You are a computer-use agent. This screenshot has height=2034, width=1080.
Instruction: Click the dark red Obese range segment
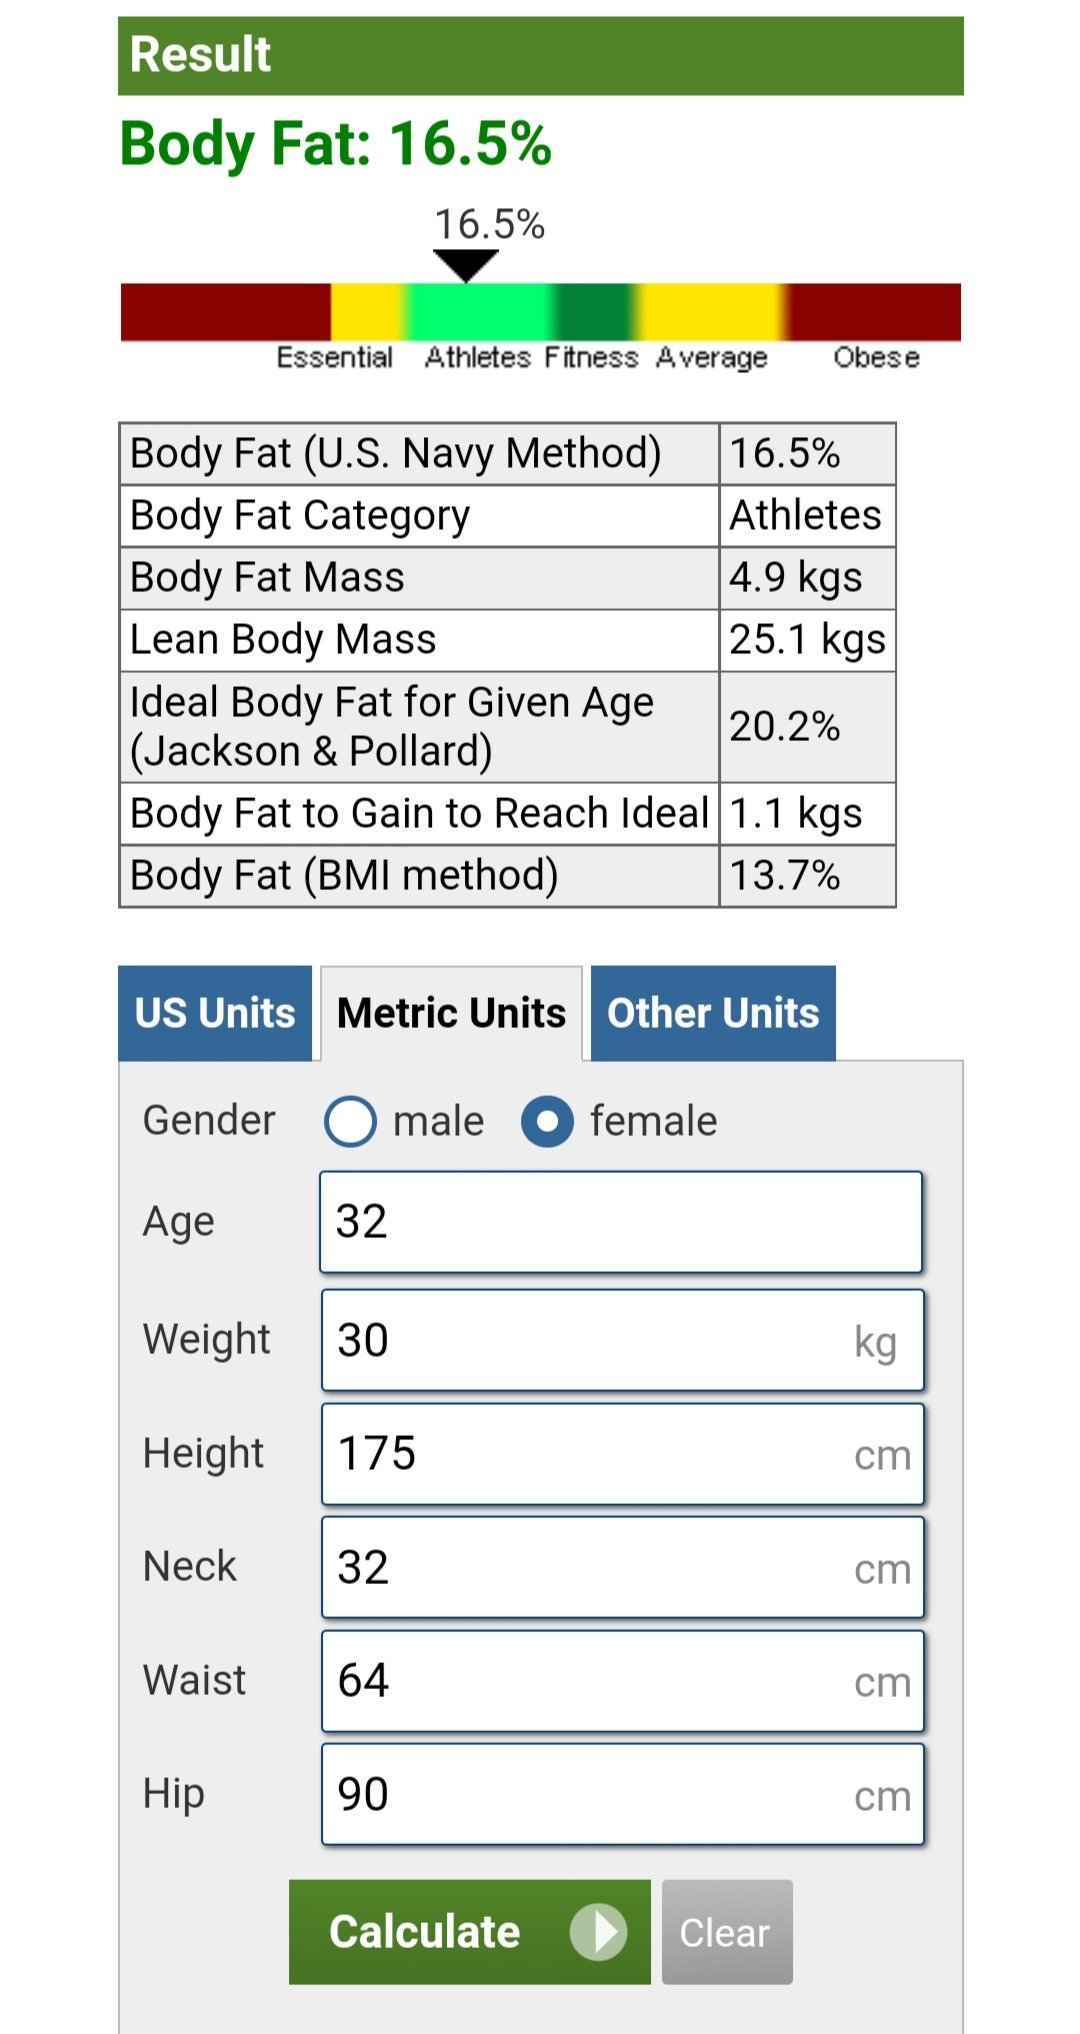click(875, 312)
